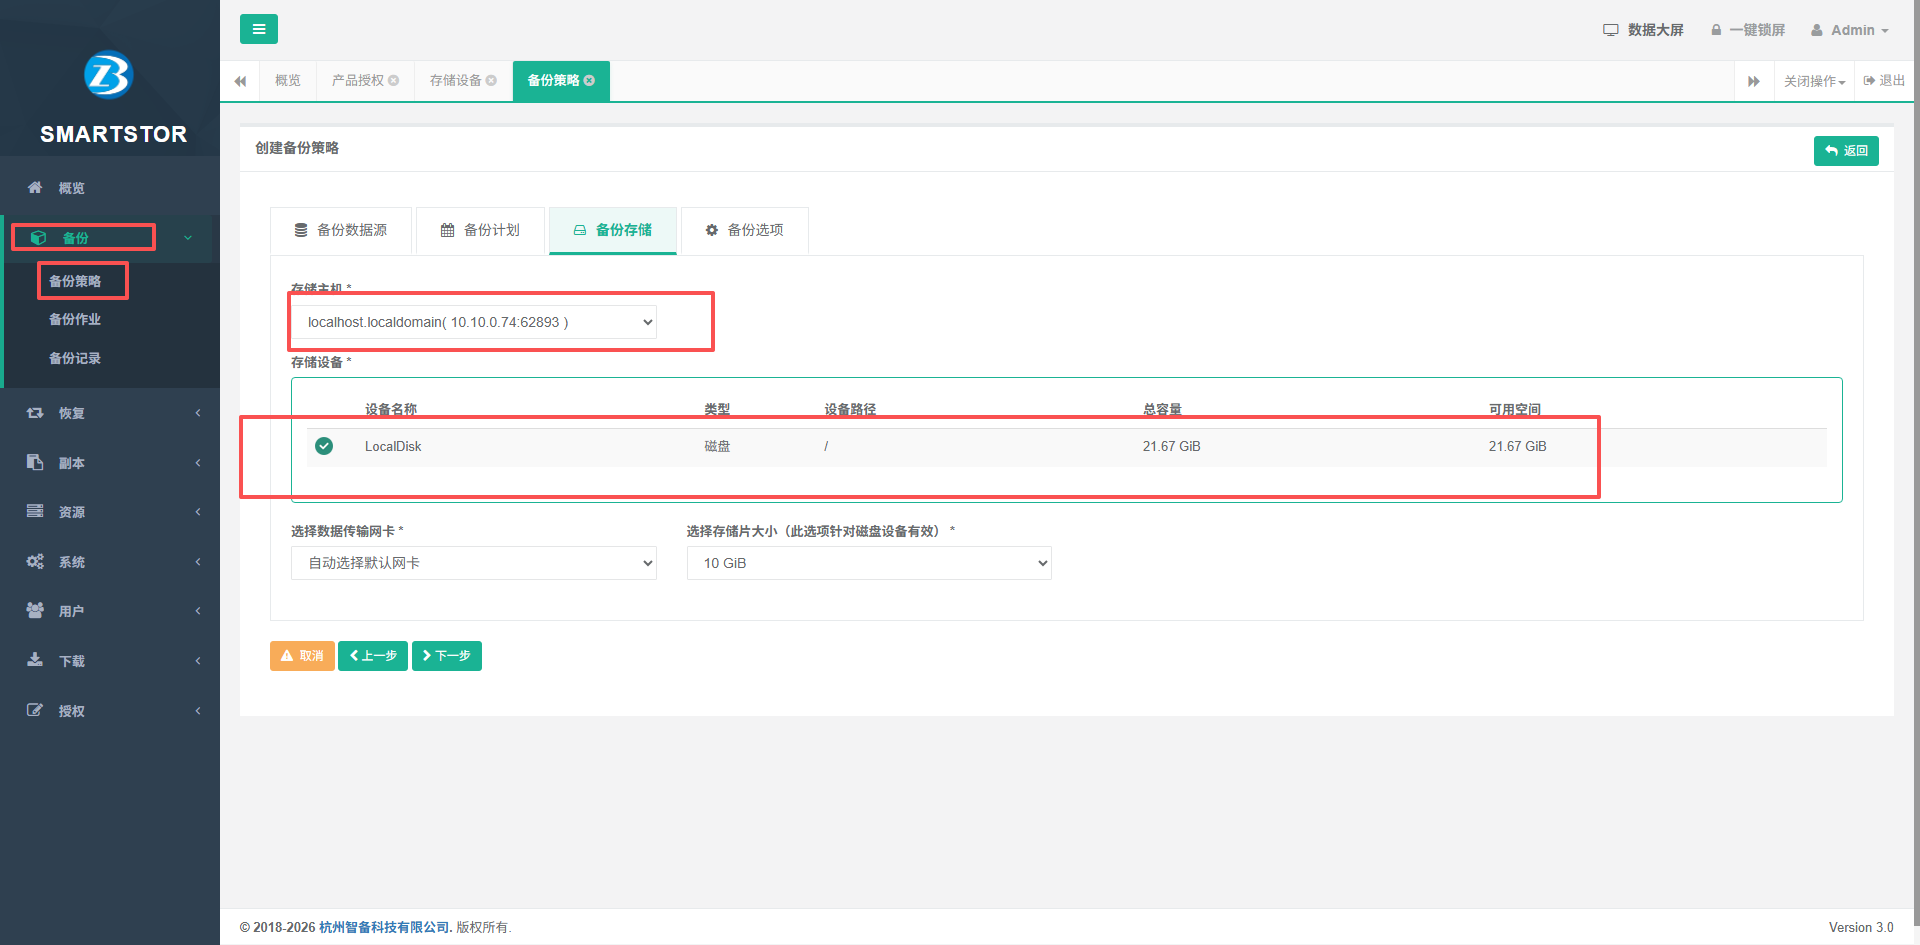
Task: Close the 存储设备 tab with its x icon
Action: click(491, 80)
